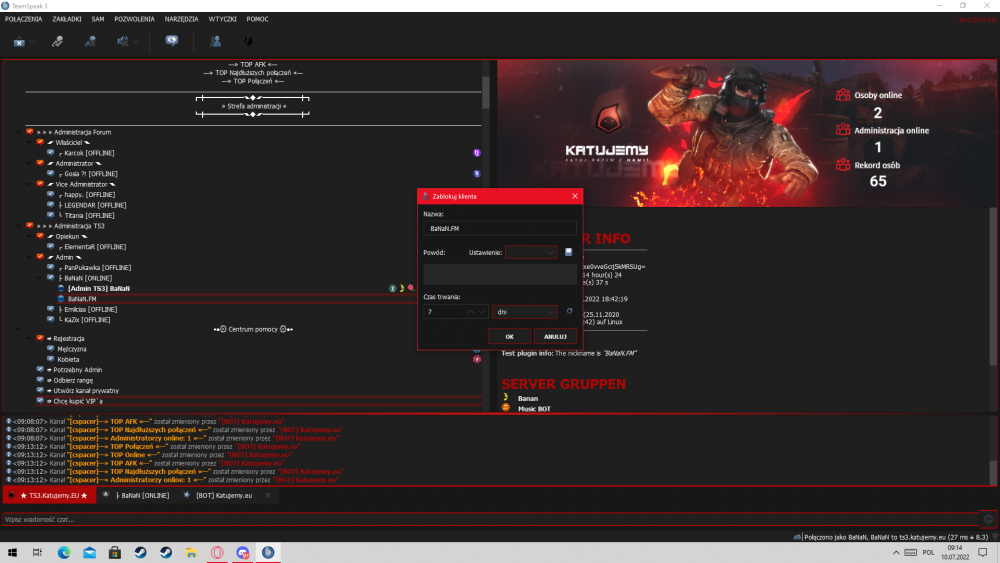Collapse the Administracja Forum channel

[x=18, y=132]
